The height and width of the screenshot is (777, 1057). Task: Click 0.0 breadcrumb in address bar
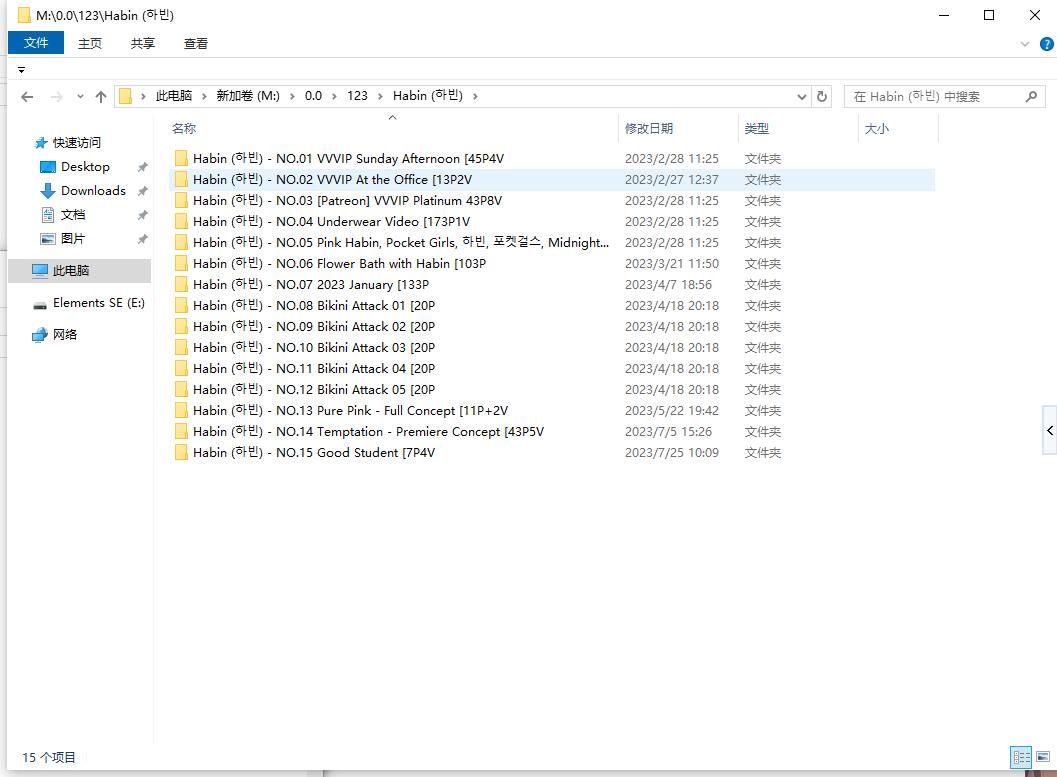(x=313, y=96)
